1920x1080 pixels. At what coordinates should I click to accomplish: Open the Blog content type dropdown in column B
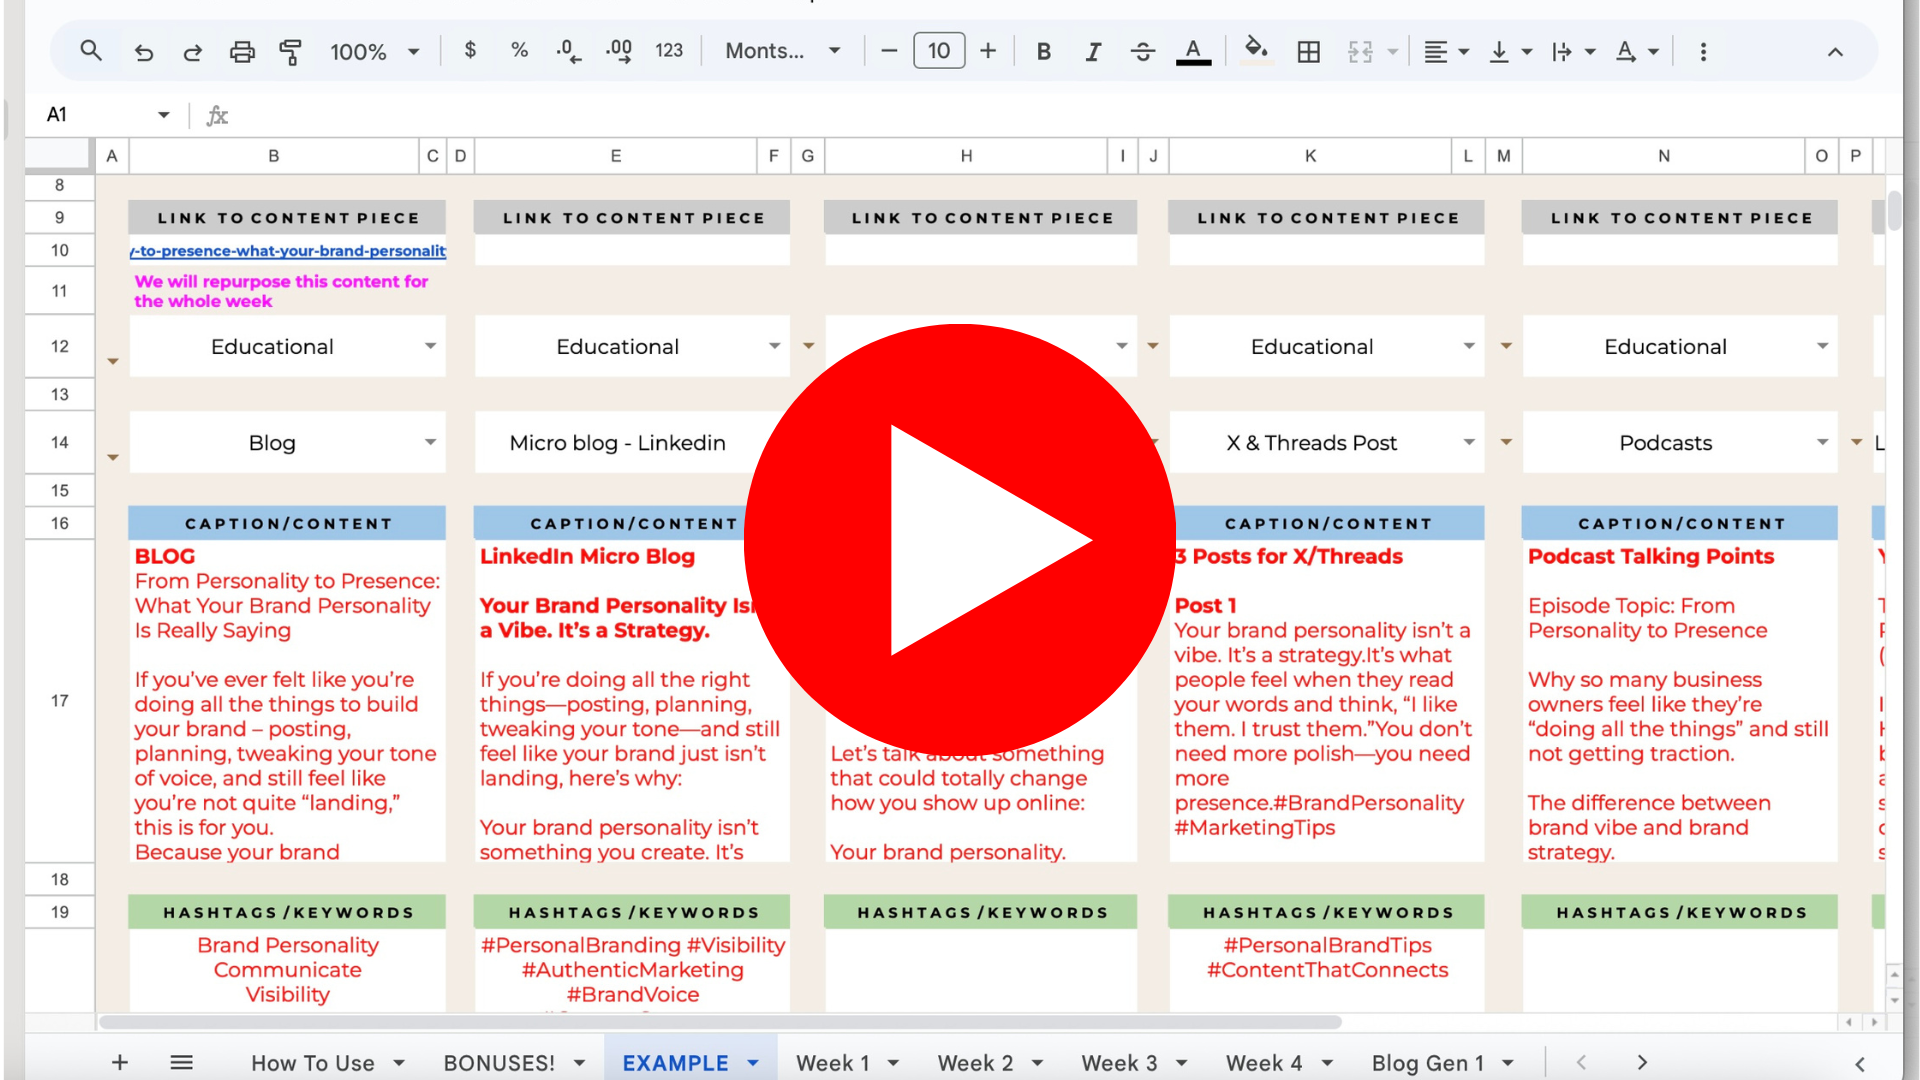pyautogui.click(x=430, y=442)
